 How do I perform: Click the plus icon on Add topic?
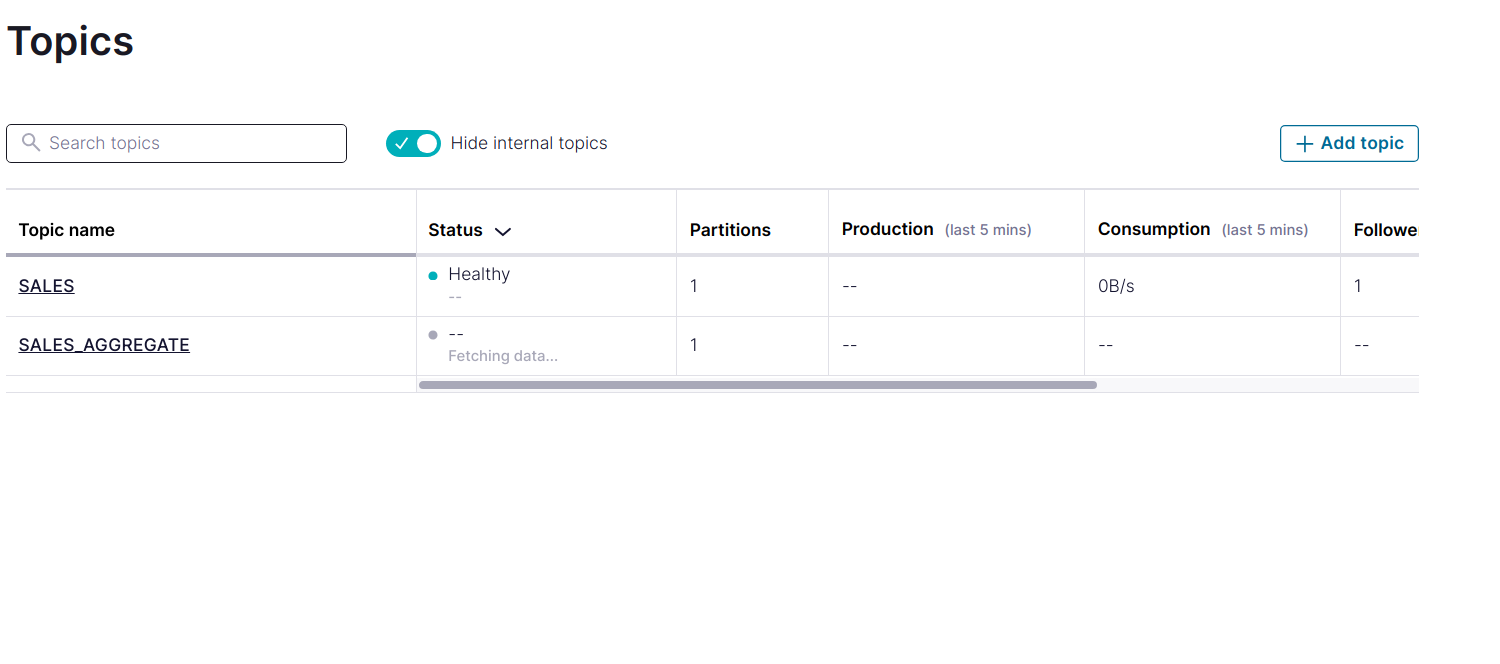point(1304,144)
